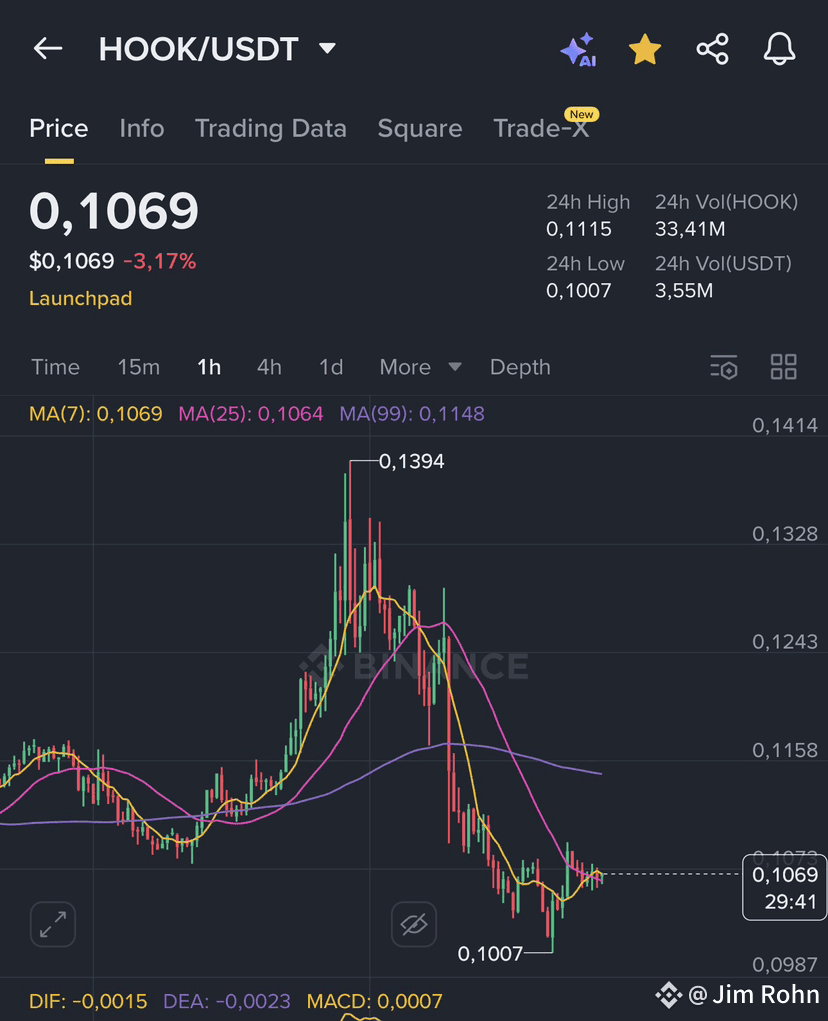
Task: Select the Price tab
Action: click(59, 128)
